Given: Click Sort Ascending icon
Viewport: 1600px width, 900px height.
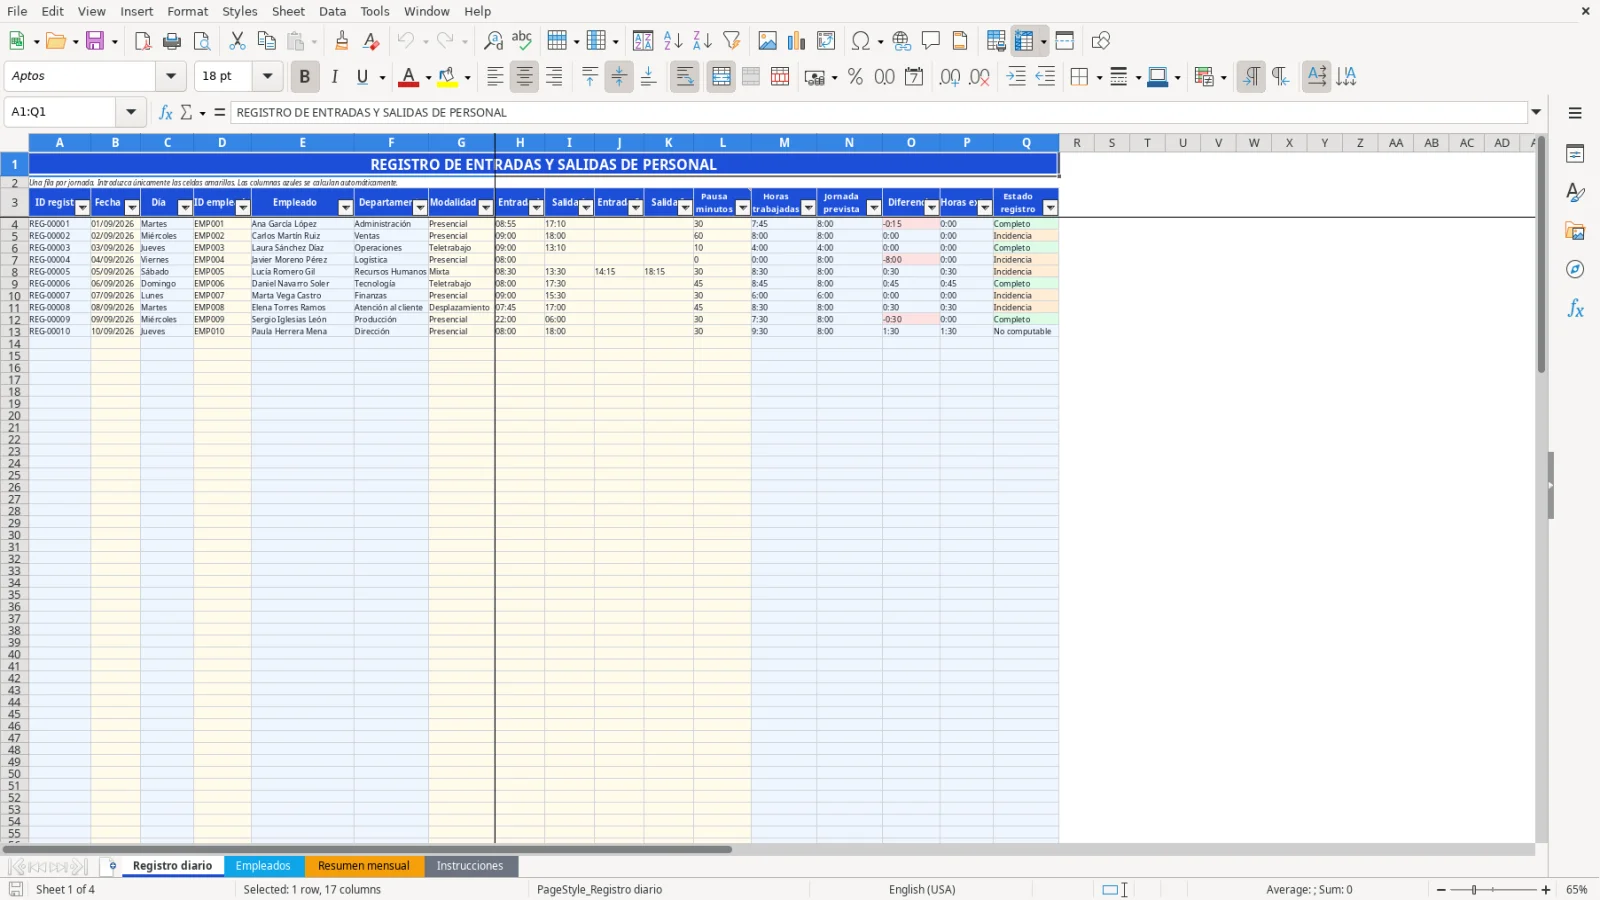Looking at the screenshot, I should 673,41.
